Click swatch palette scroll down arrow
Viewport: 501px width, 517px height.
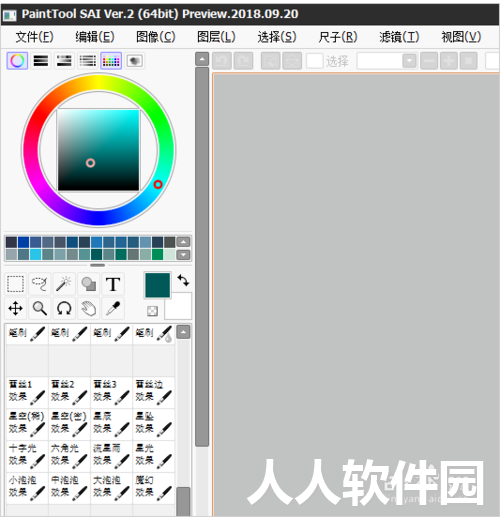point(183,255)
